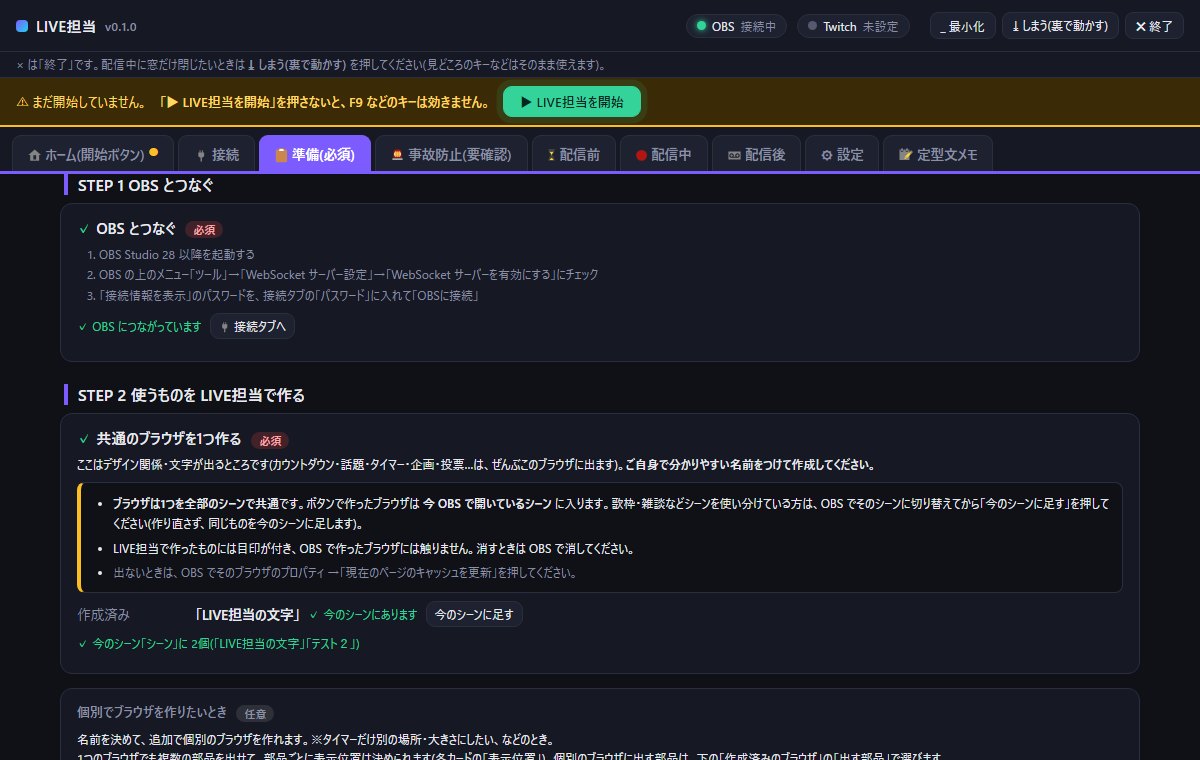The image size is (1200, 760).
Task: Click the home icon on ホーム tab
Action: pos(35,155)
